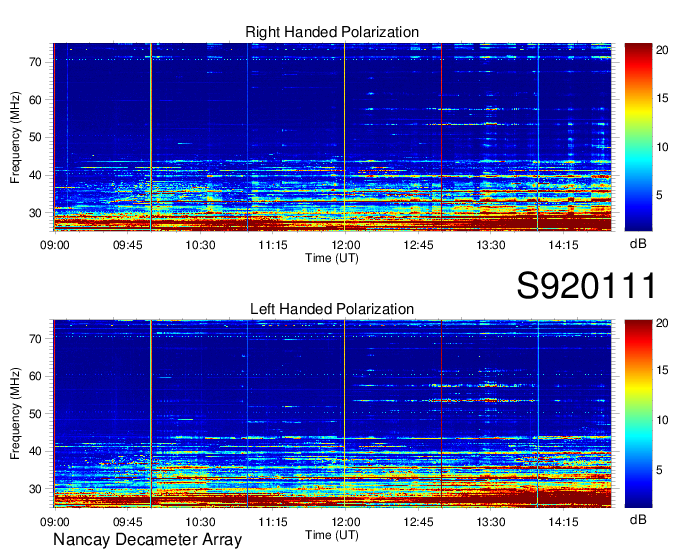This screenshot has height=552, width=680.
Task: Click the 12:00 tick label under the top plot
Action: [345, 245]
